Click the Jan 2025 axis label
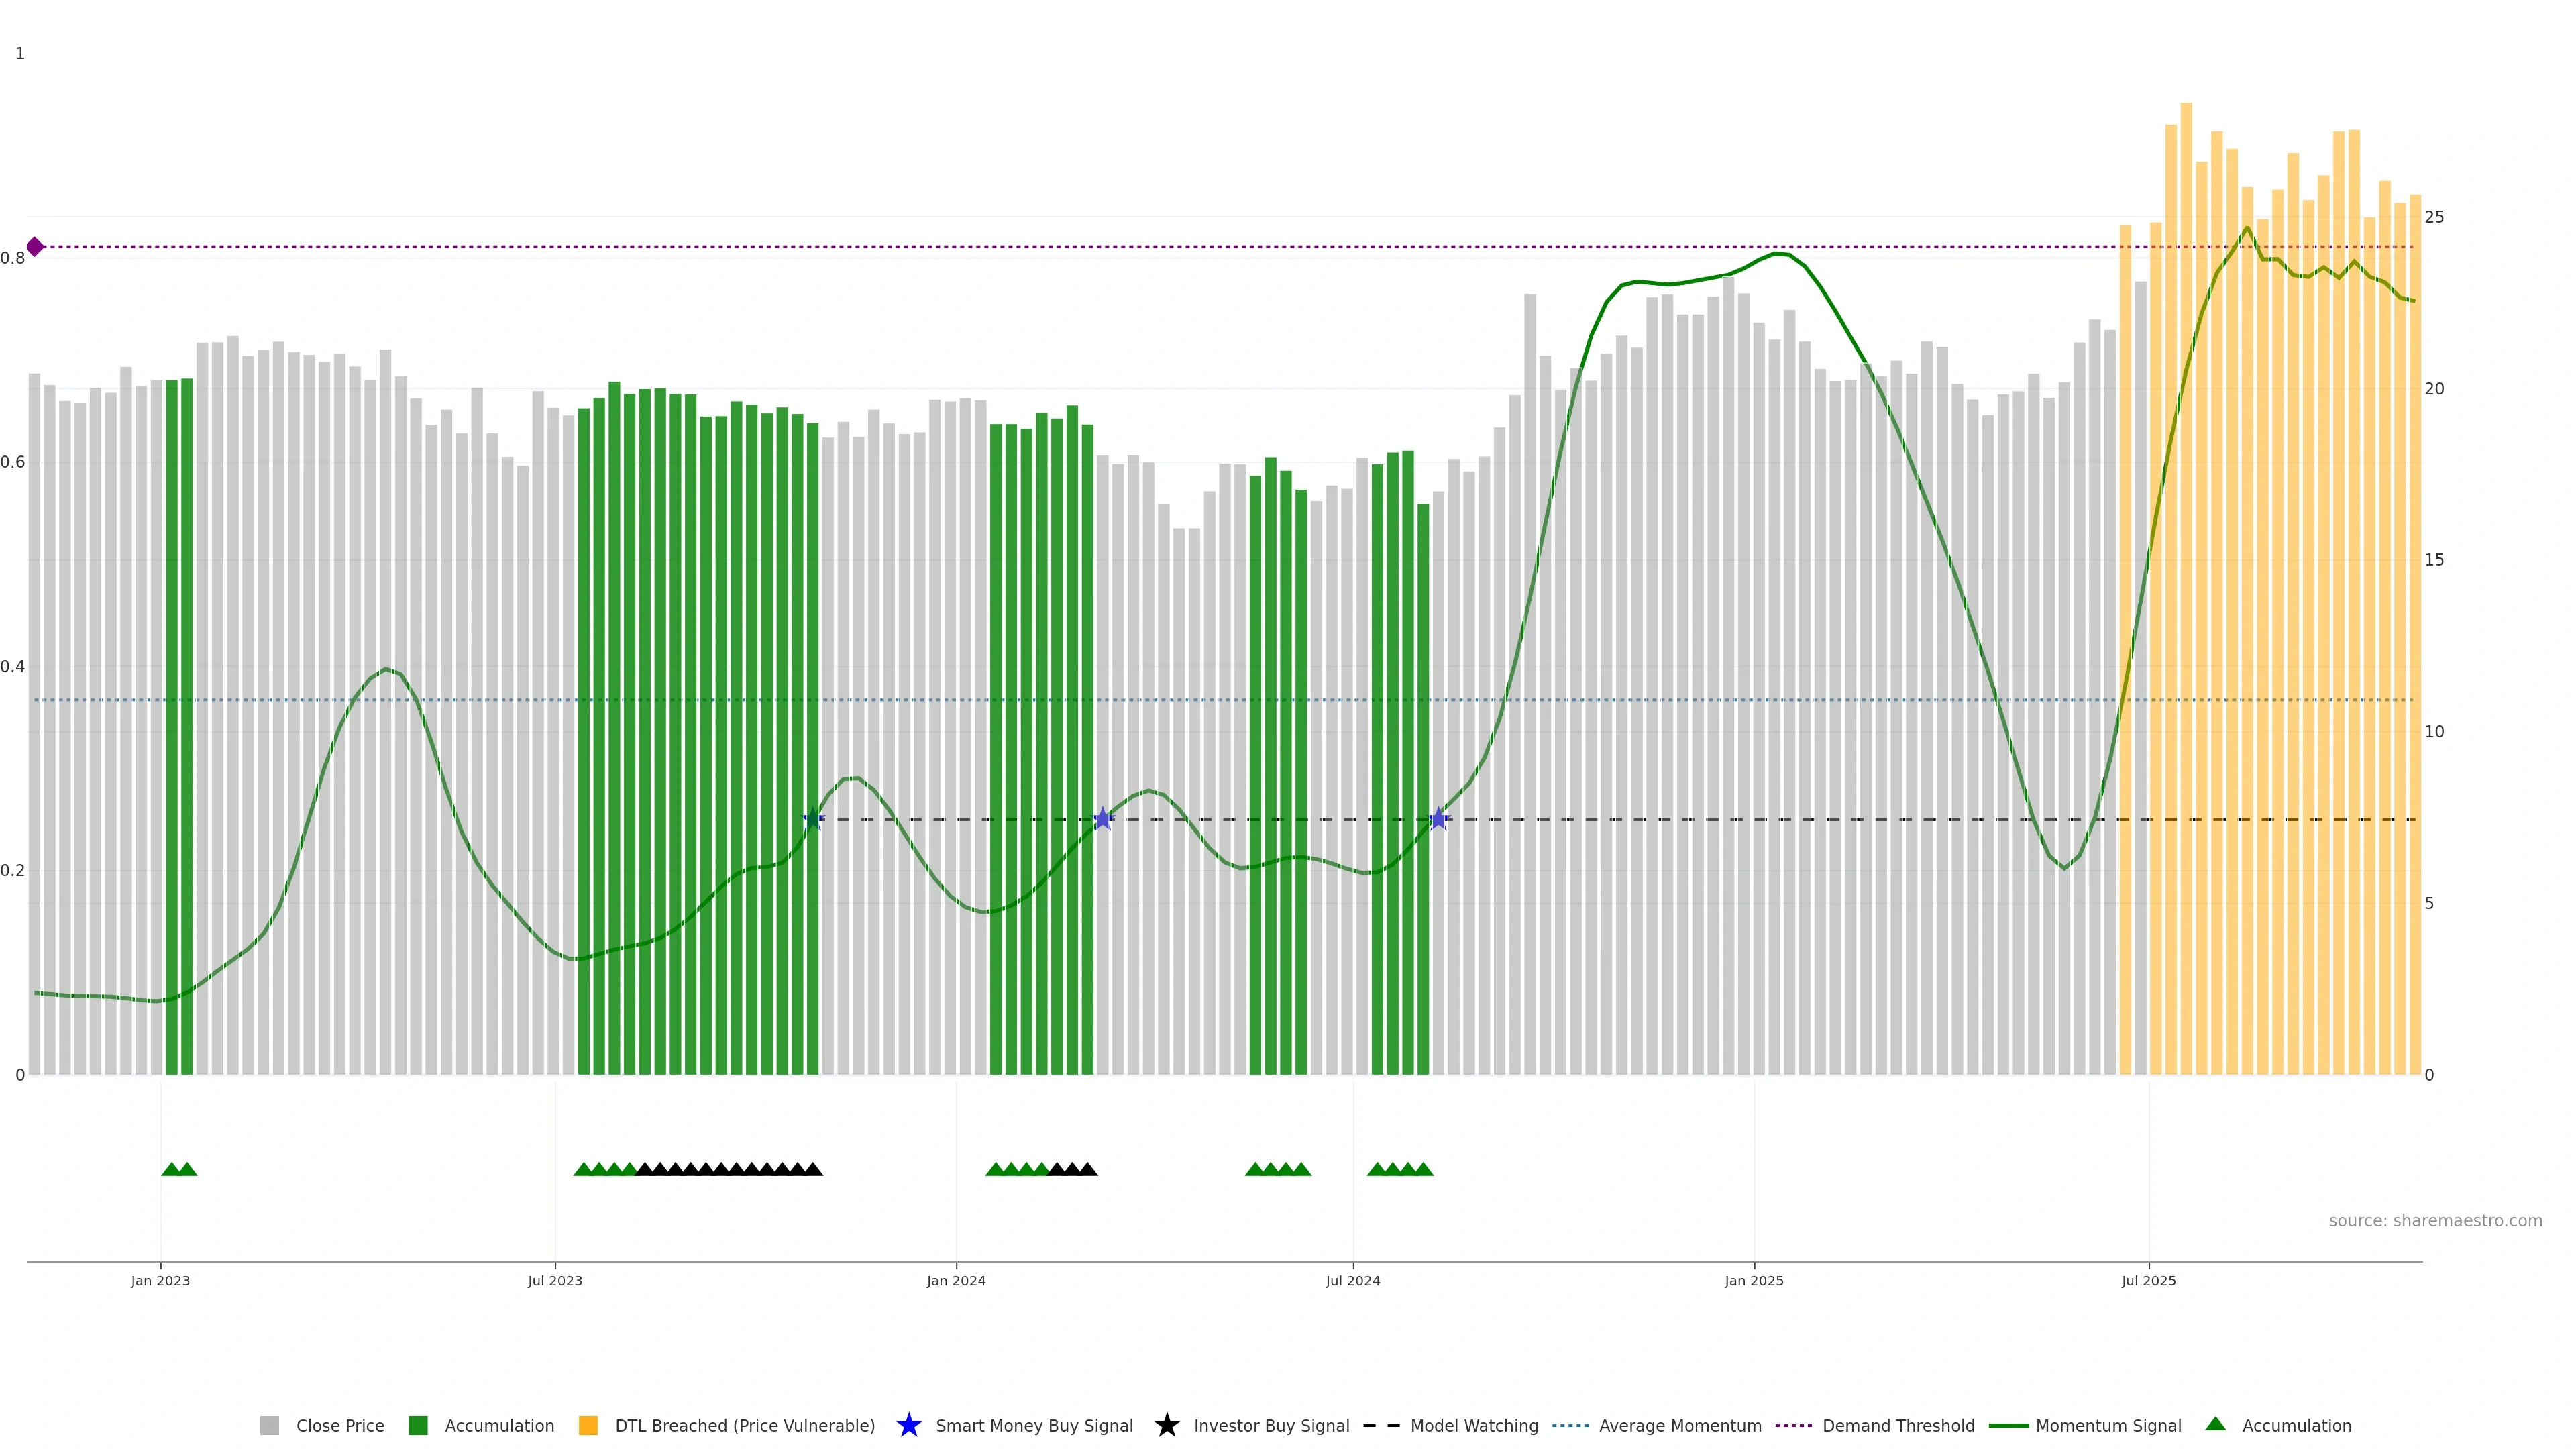The height and width of the screenshot is (1449, 2576). coord(1753,1280)
